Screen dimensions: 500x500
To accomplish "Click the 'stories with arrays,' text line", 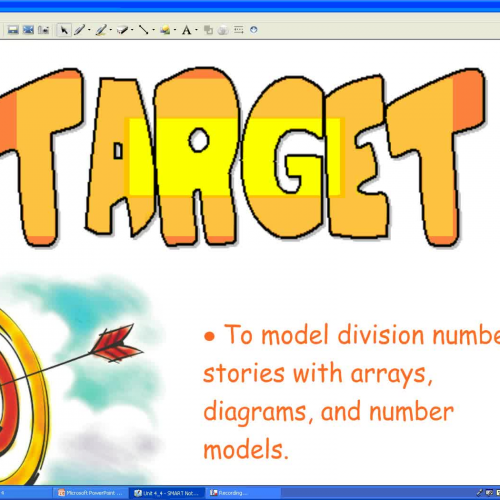I will 318,374.
